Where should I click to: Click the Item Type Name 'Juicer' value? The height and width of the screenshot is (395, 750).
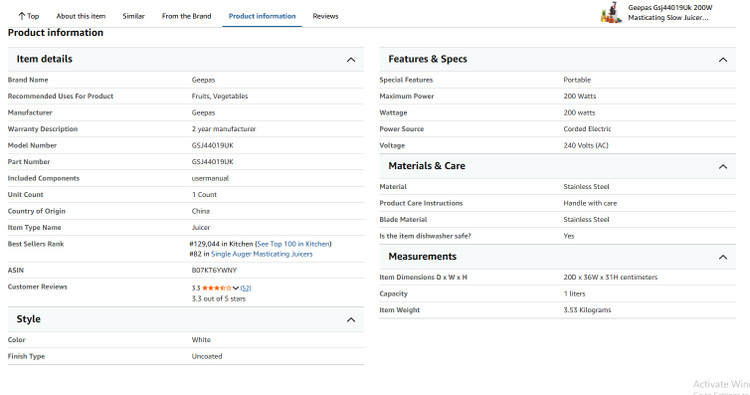[201, 228]
